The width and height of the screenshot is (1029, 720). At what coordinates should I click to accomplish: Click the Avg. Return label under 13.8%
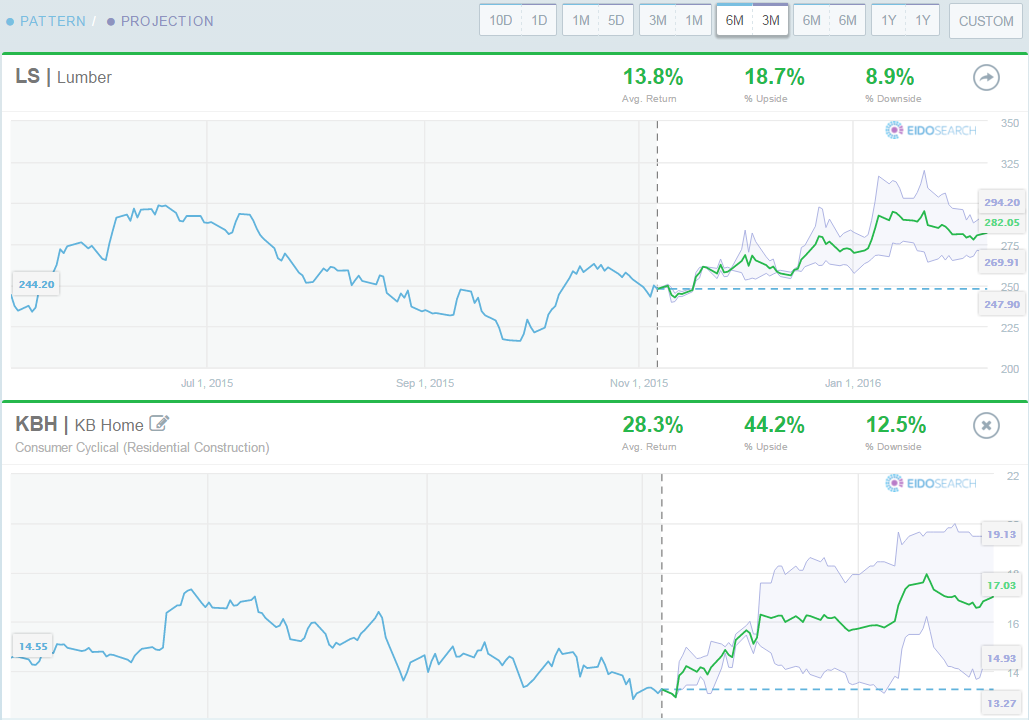tap(649, 99)
